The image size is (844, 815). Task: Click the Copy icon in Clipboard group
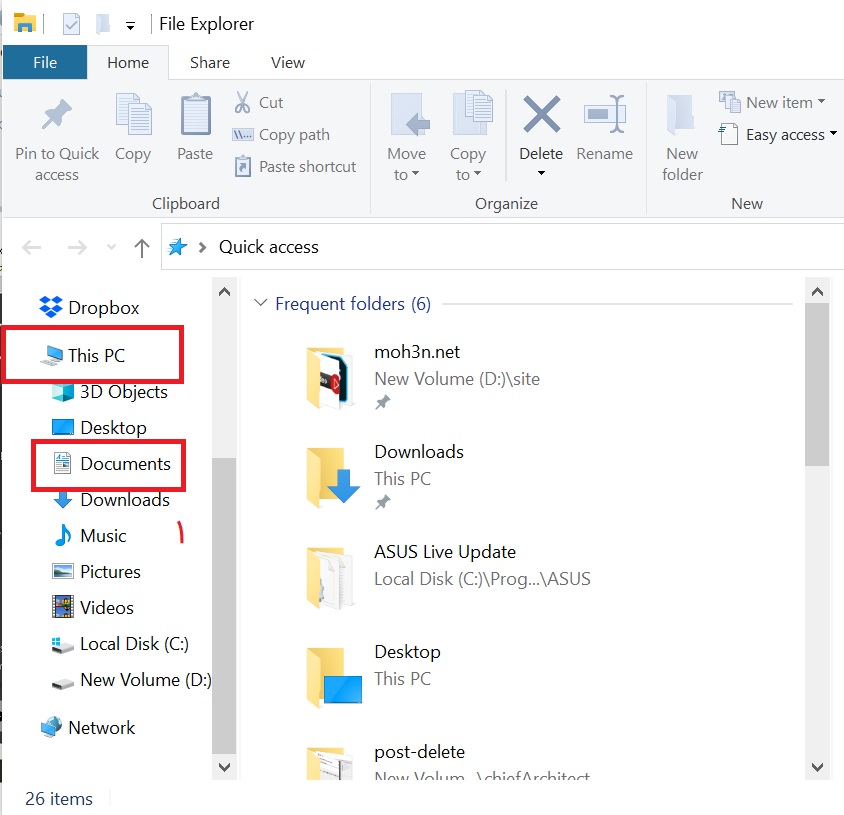point(132,117)
